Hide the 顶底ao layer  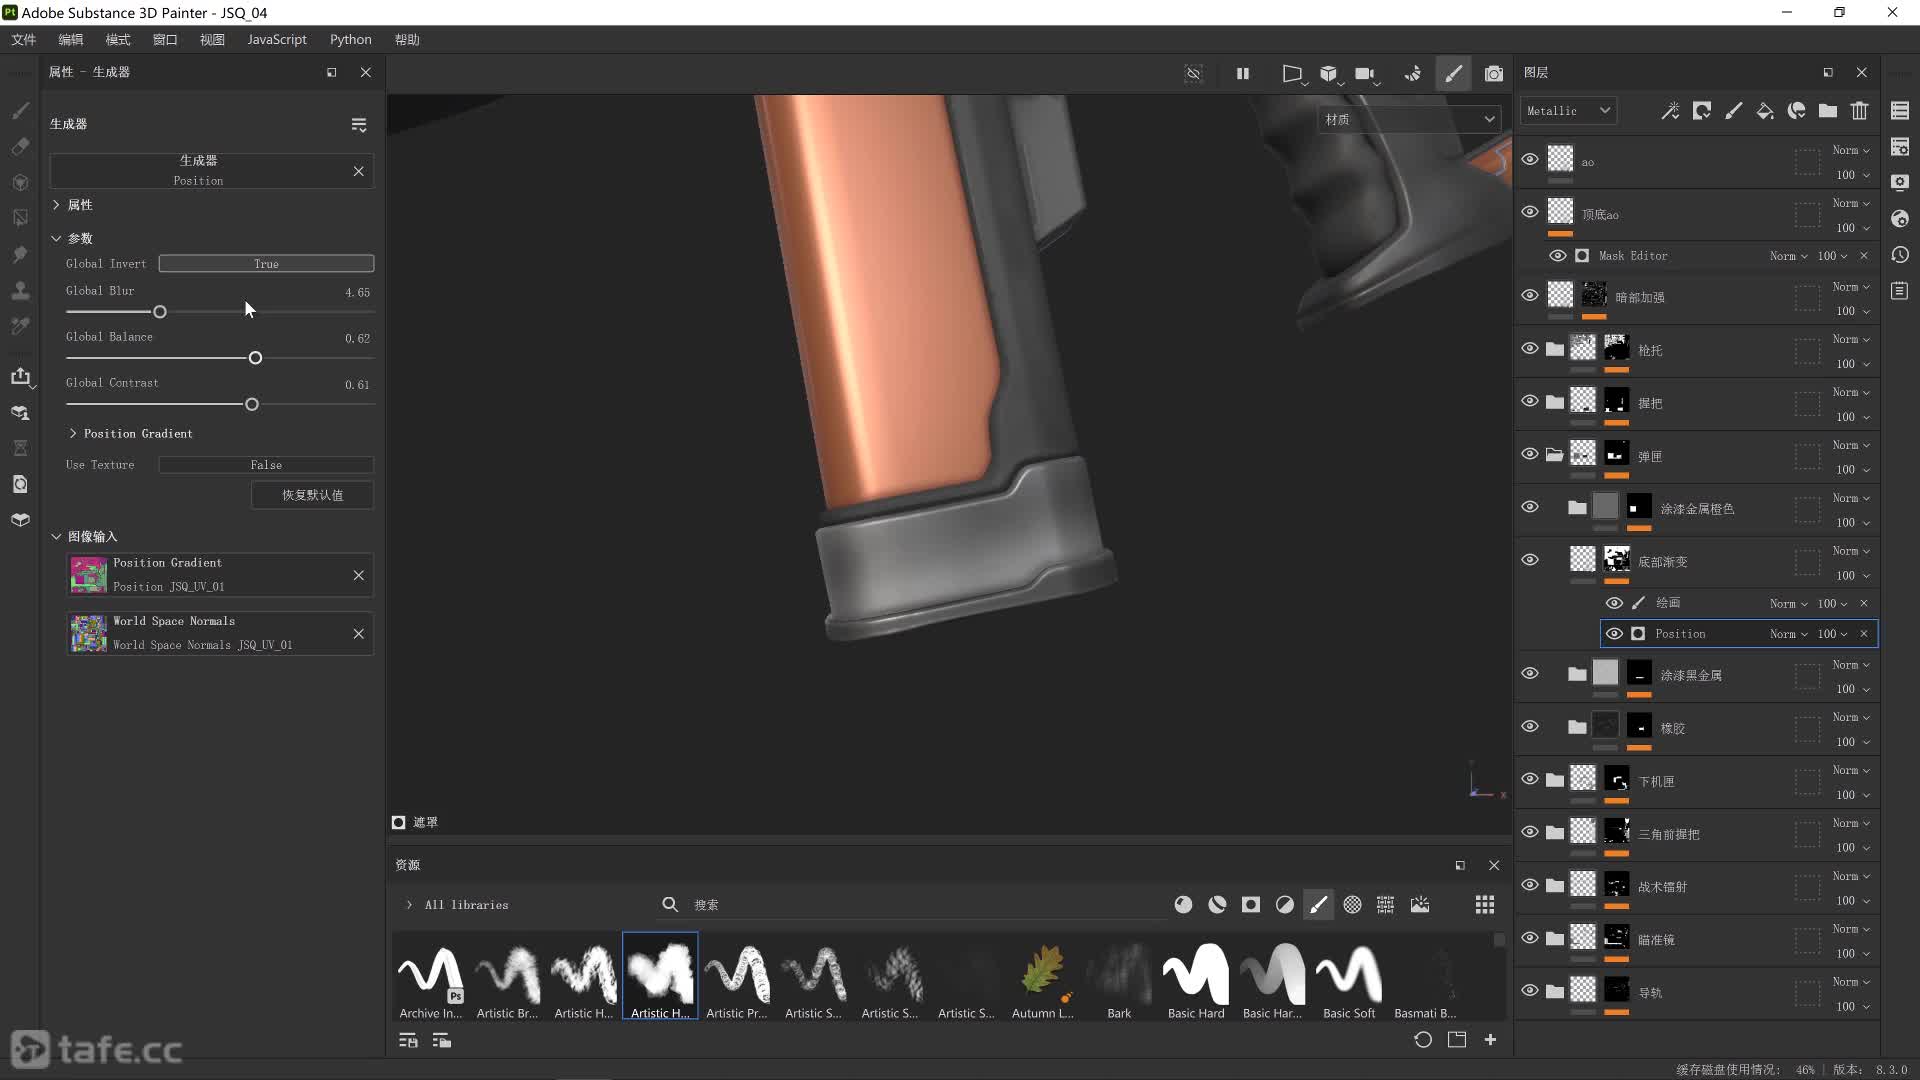[x=1530, y=212]
